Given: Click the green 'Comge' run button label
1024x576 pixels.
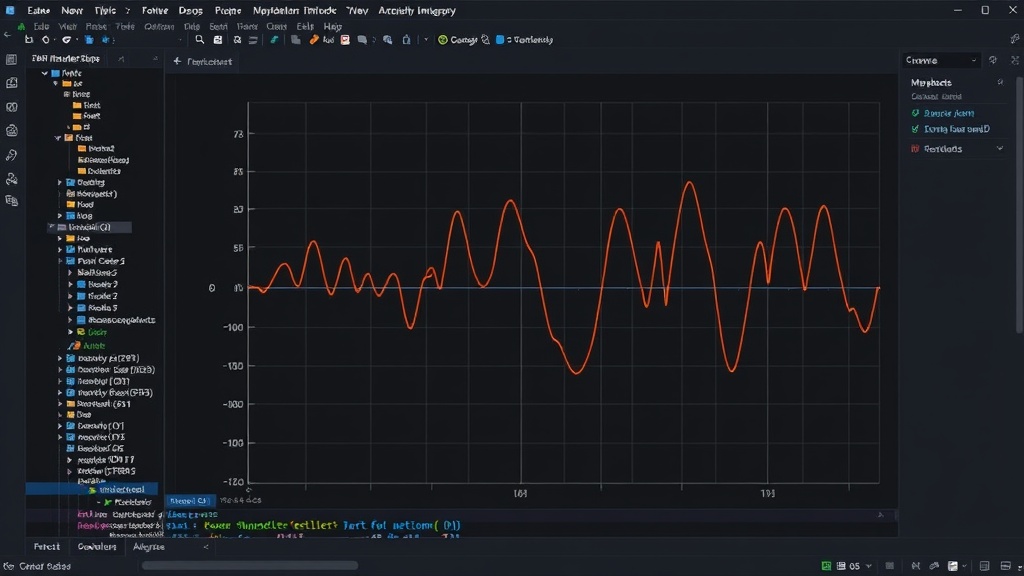Looking at the screenshot, I should tap(464, 40).
